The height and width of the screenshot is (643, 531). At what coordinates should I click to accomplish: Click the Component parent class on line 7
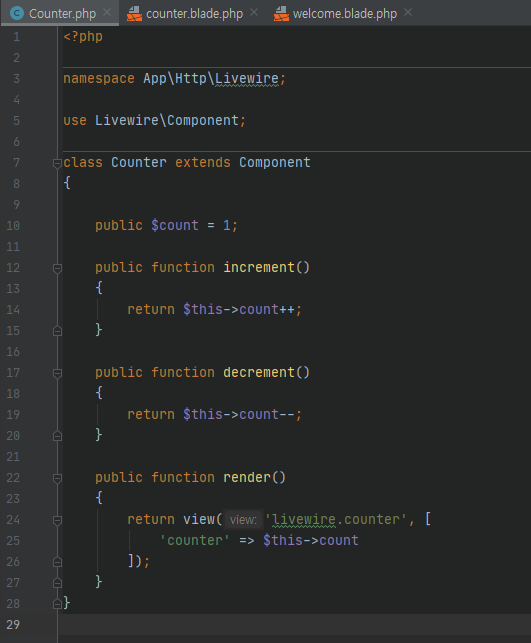pyautogui.click(x=275, y=162)
